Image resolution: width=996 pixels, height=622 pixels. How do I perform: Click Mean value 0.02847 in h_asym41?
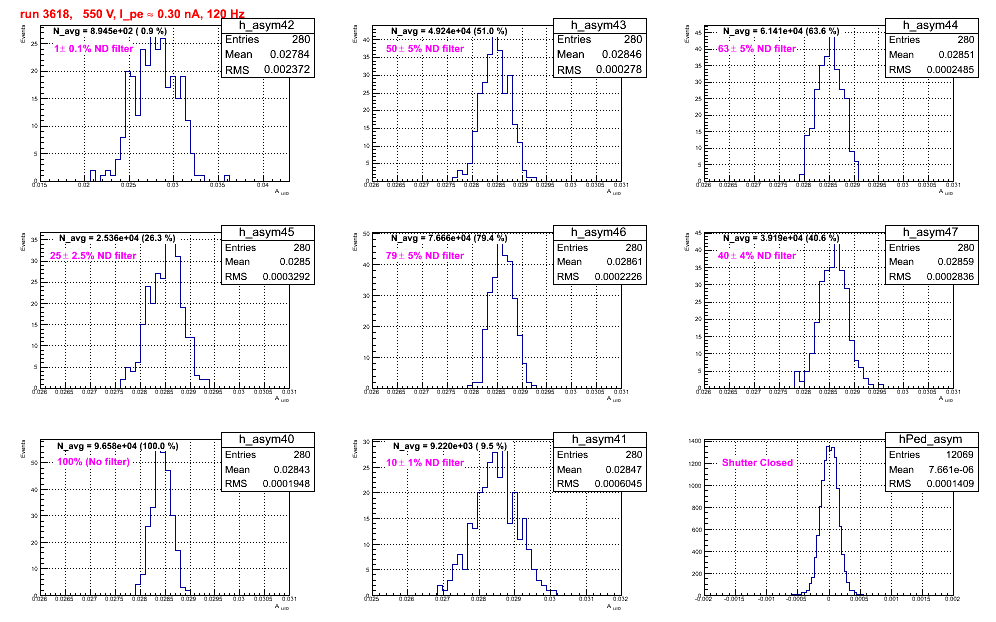(x=624, y=470)
